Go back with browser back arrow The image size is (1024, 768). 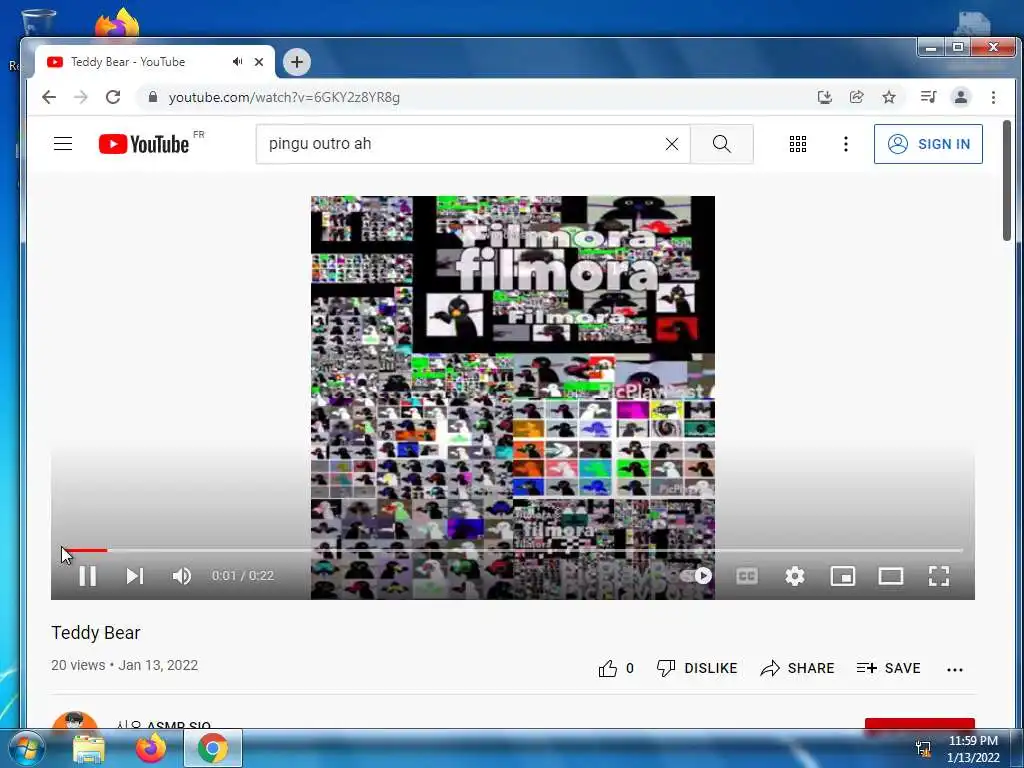pyautogui.click(x=49, y=97)
